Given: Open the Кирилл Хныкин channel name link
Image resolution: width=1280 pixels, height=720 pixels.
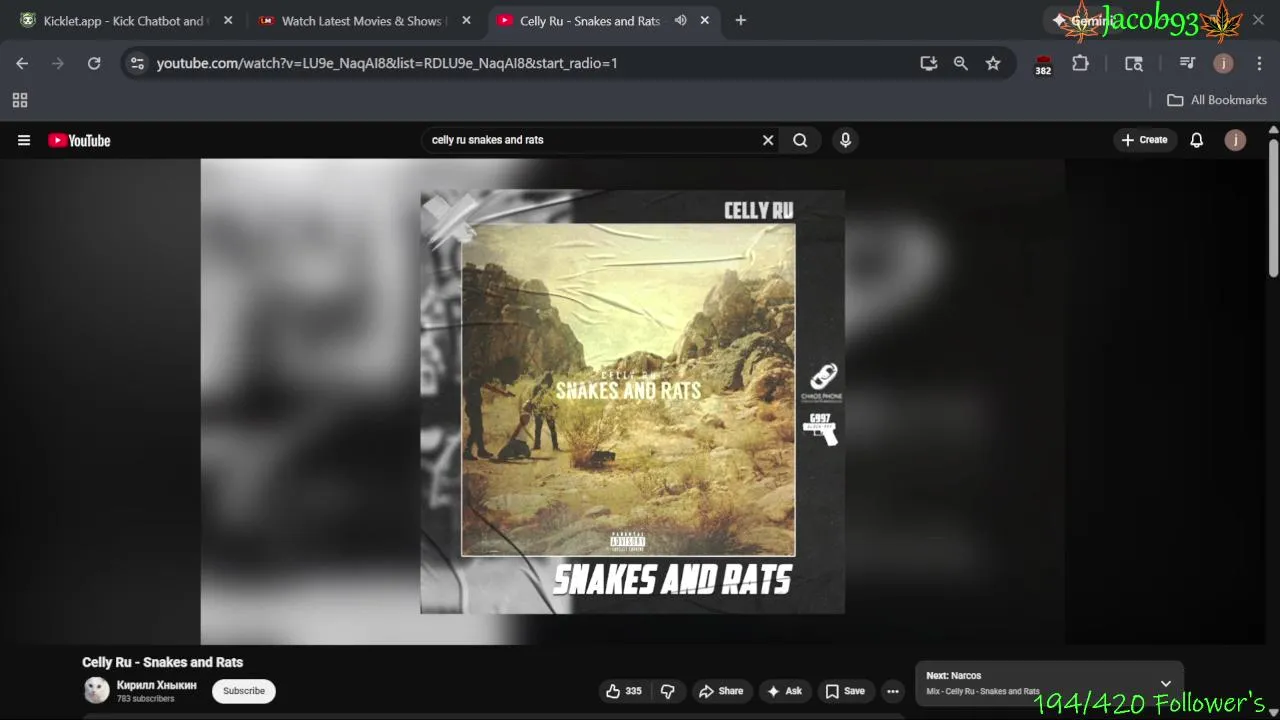Looking at the screenshot, I should click(157, 685).
